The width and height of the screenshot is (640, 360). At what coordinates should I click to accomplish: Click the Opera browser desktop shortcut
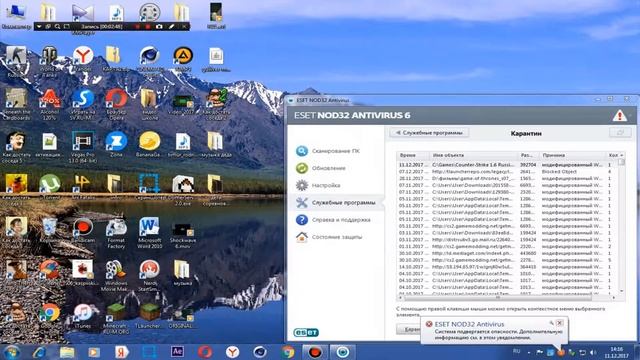(x=116, y=104)
